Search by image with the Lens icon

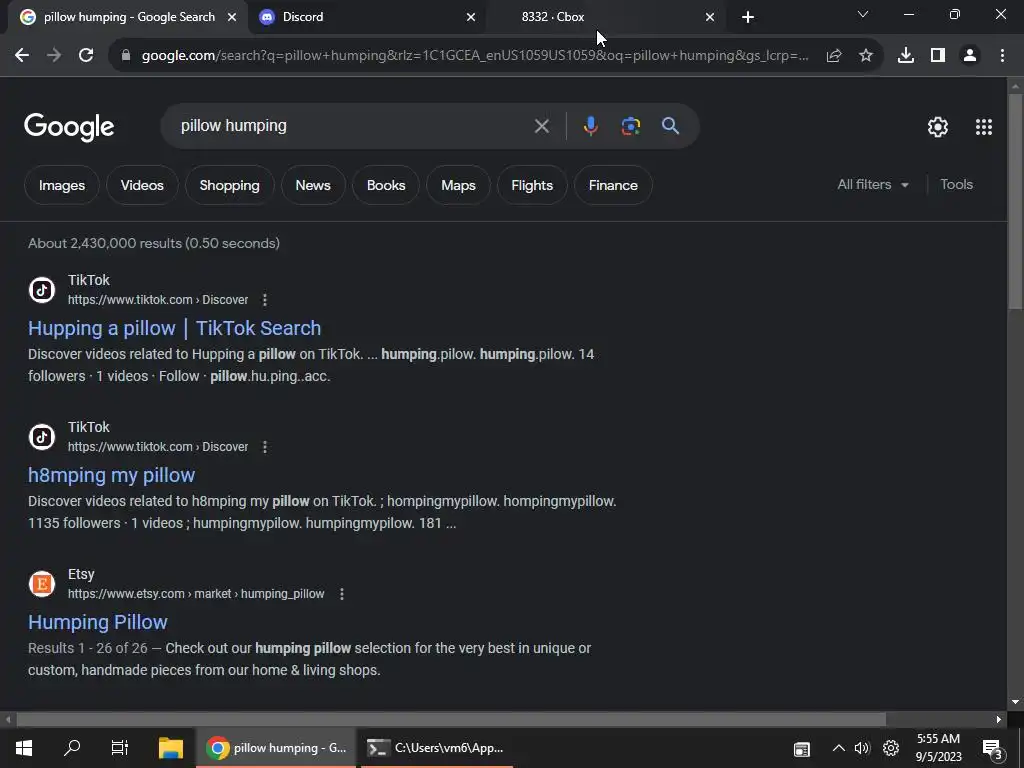[631, 126]
